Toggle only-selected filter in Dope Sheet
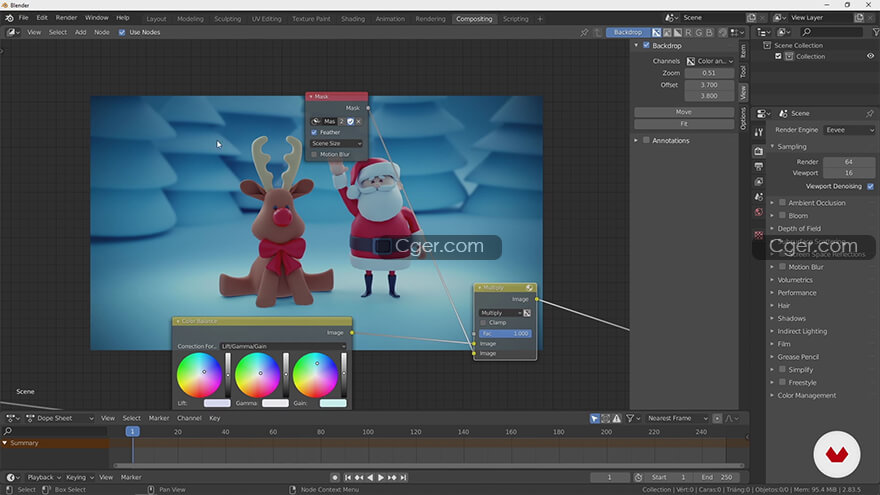This screenshot has width=880, height=495. pos(594,419)
